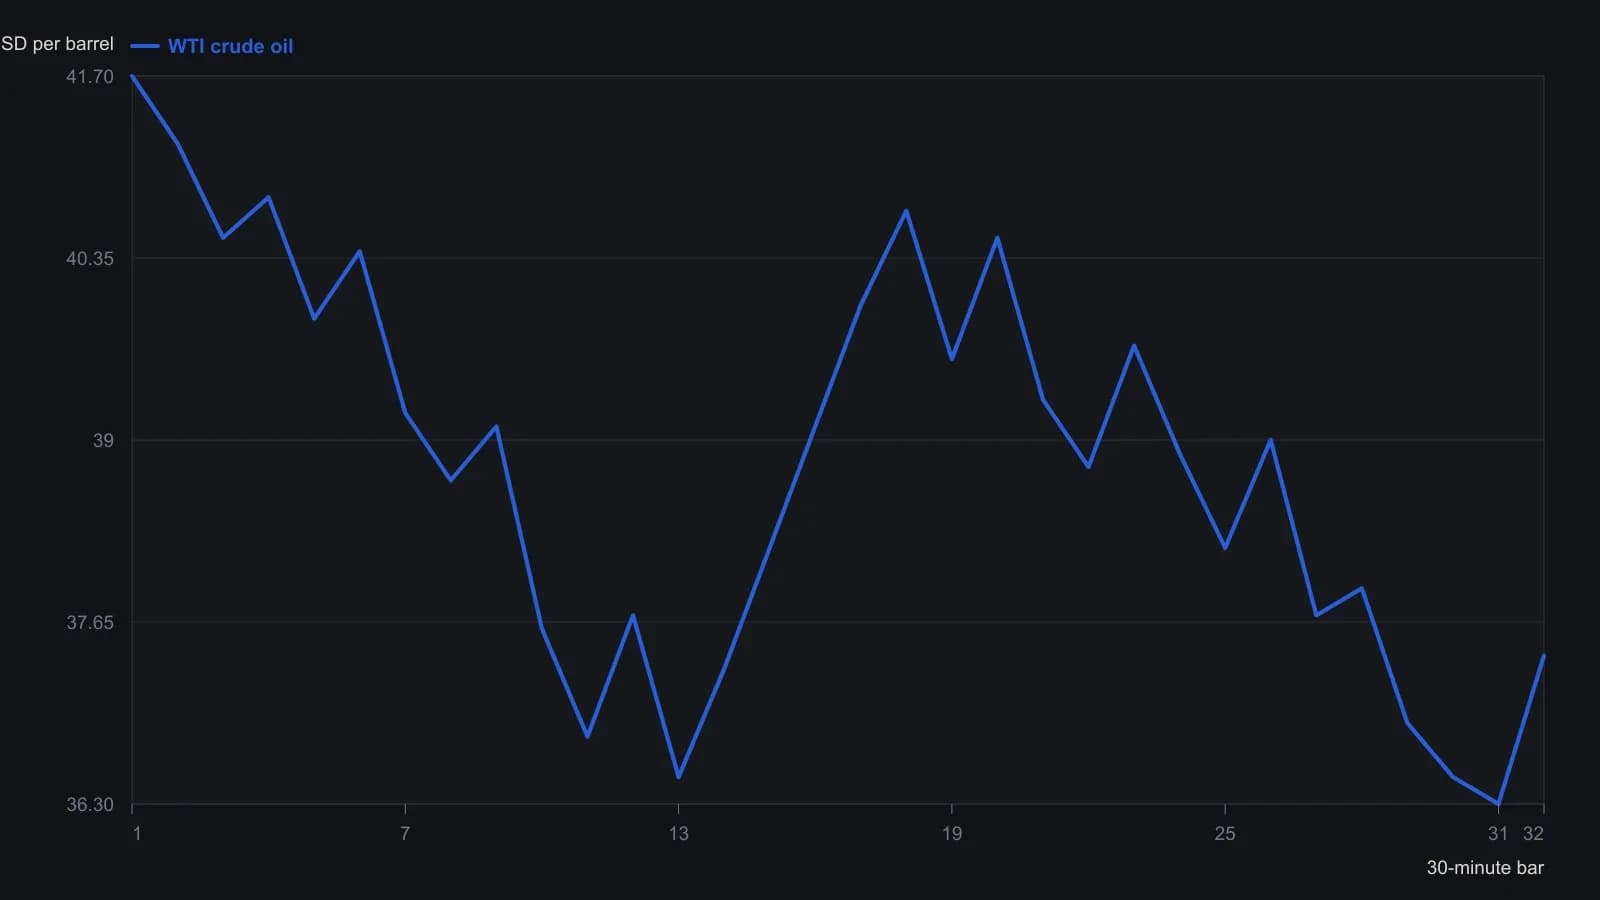Click the SD per barrel axis title
Image resolution: width=1600 pixels, height=900 pixels.
[x=57, y=44]
